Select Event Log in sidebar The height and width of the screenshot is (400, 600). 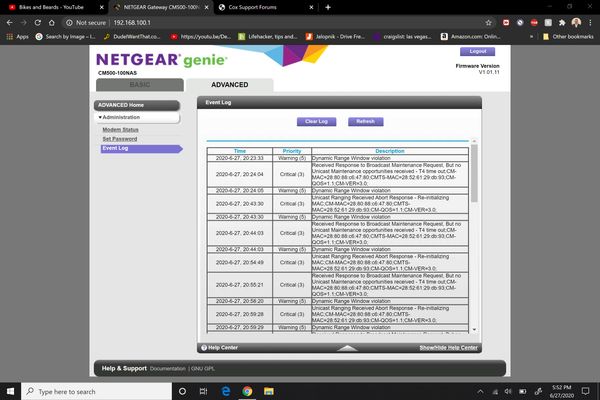tap(141, 149)
